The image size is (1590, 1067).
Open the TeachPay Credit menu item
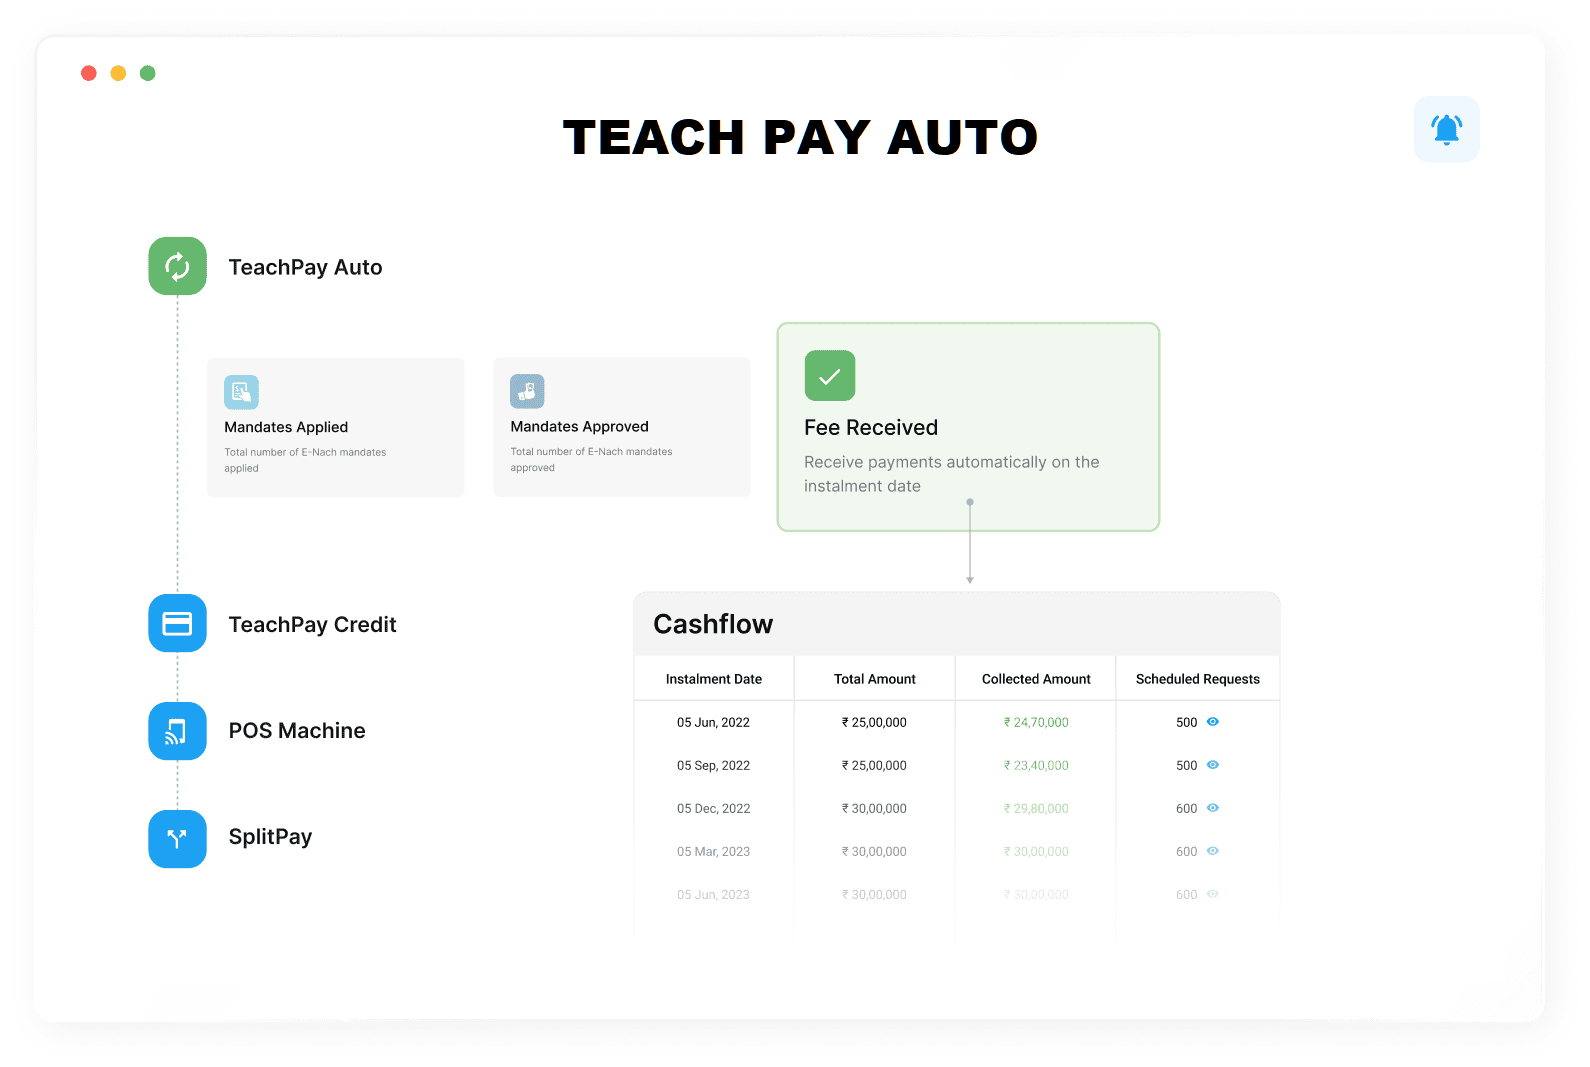click(x=312, y=625)
